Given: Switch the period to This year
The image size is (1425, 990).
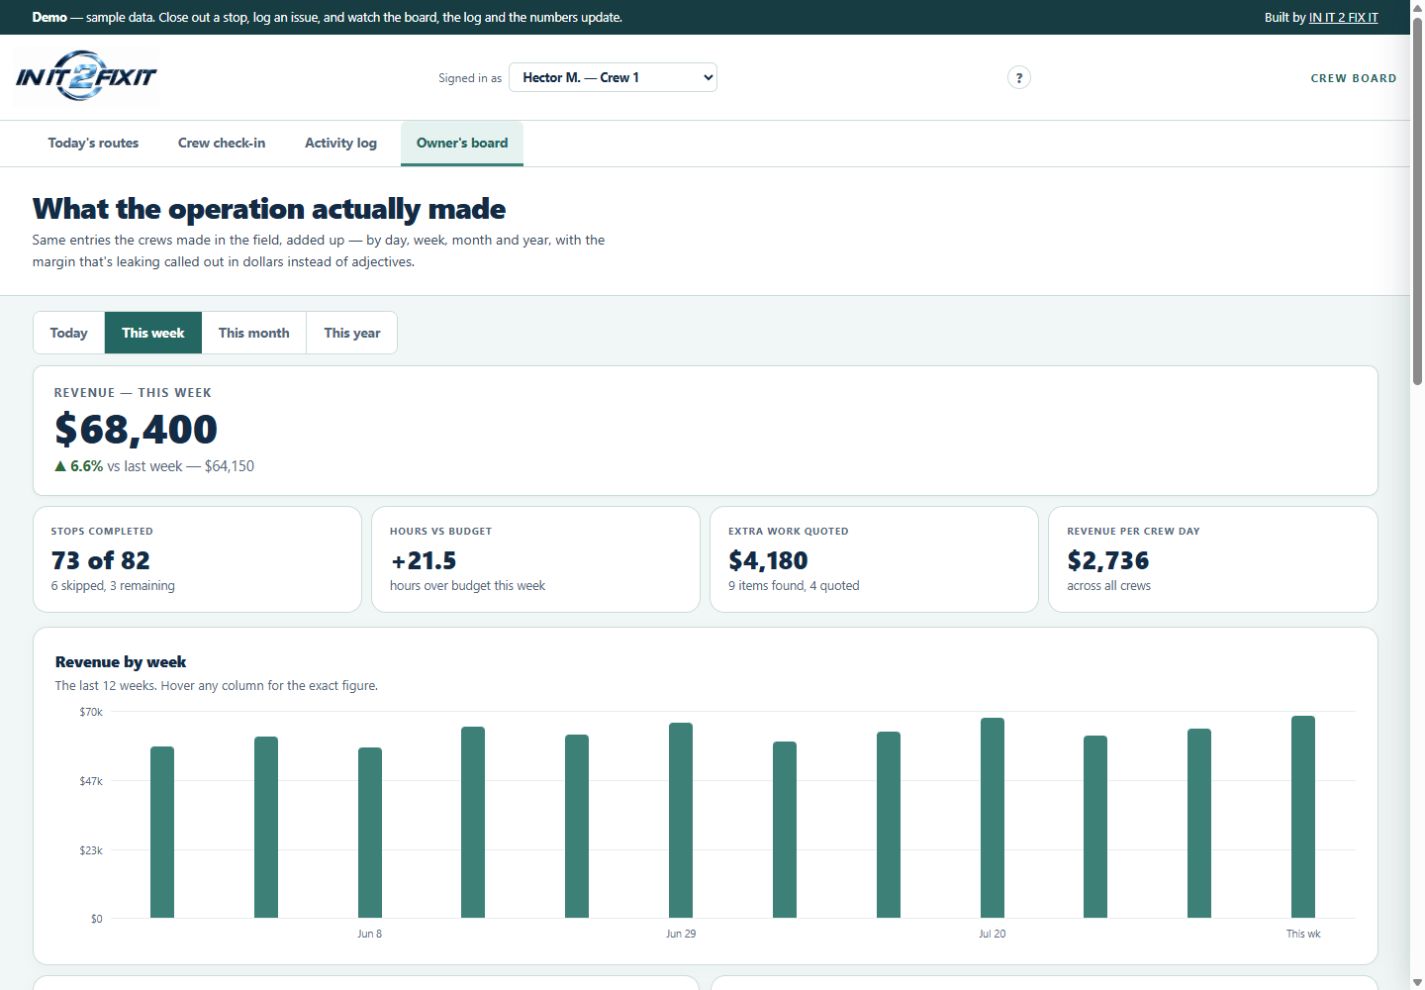Looking at the screenshot, I should click(x=352, y=333).
